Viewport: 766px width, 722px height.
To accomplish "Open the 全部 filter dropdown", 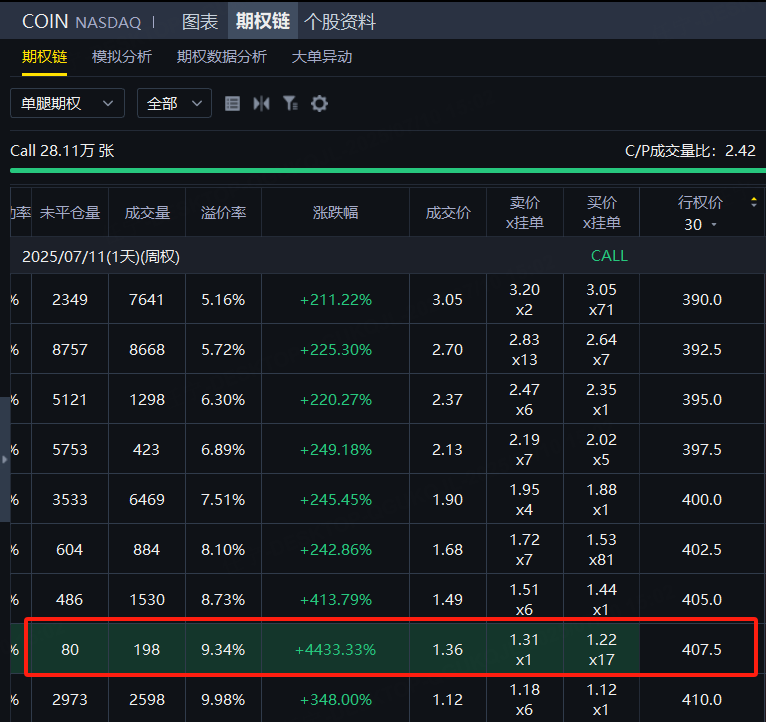I will coord(174,103).
